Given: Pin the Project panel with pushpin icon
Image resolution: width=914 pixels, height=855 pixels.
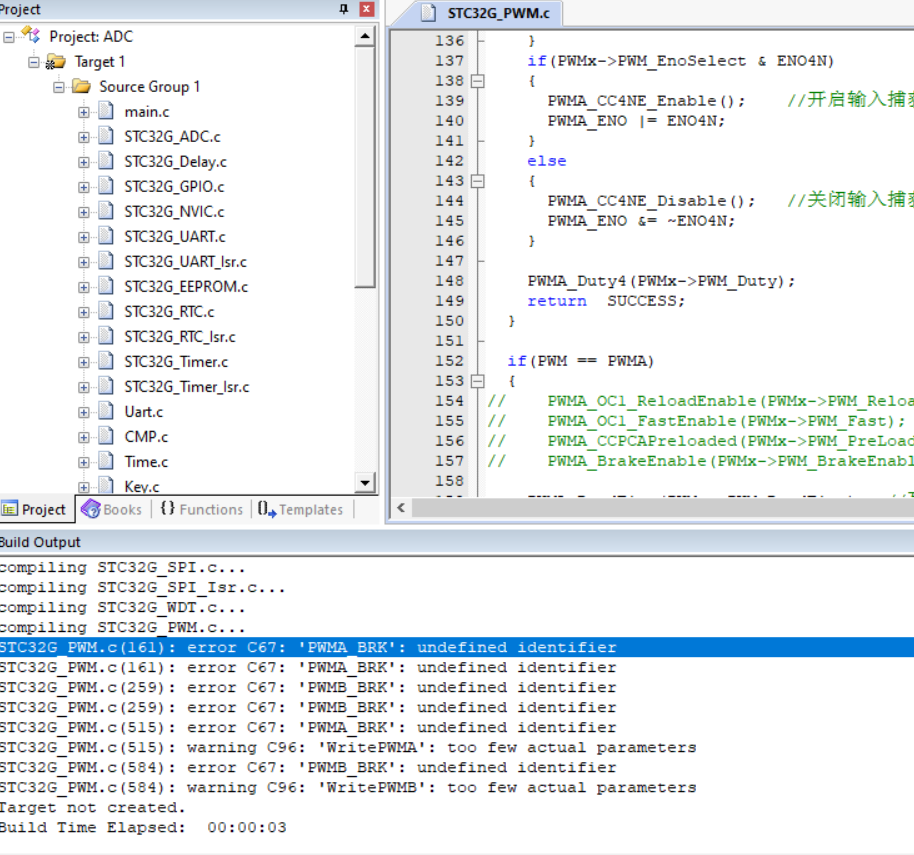Looking at the screenshot, I should 344,9.
